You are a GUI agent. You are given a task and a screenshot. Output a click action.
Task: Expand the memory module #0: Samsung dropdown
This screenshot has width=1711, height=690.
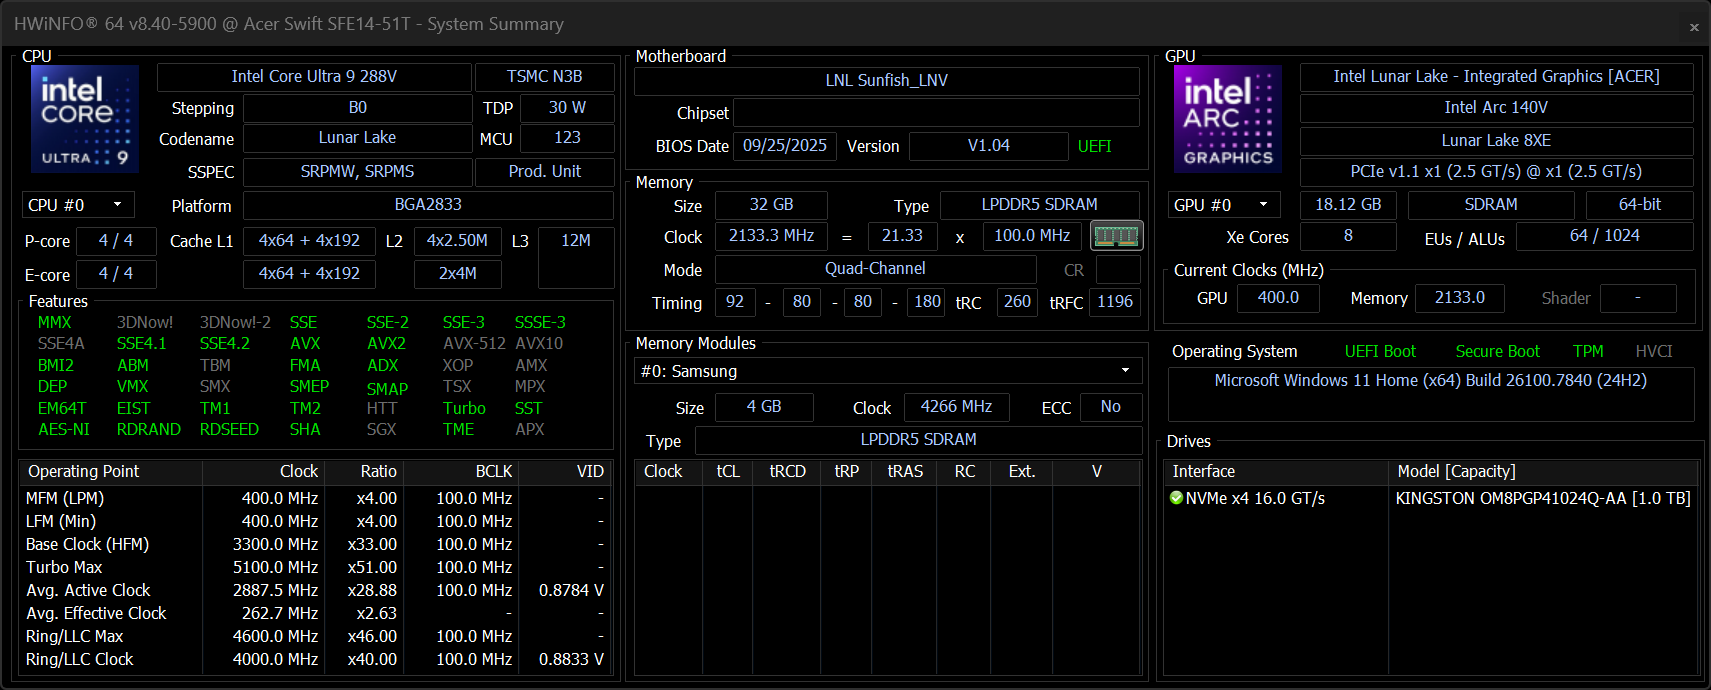tap(888, 371)
